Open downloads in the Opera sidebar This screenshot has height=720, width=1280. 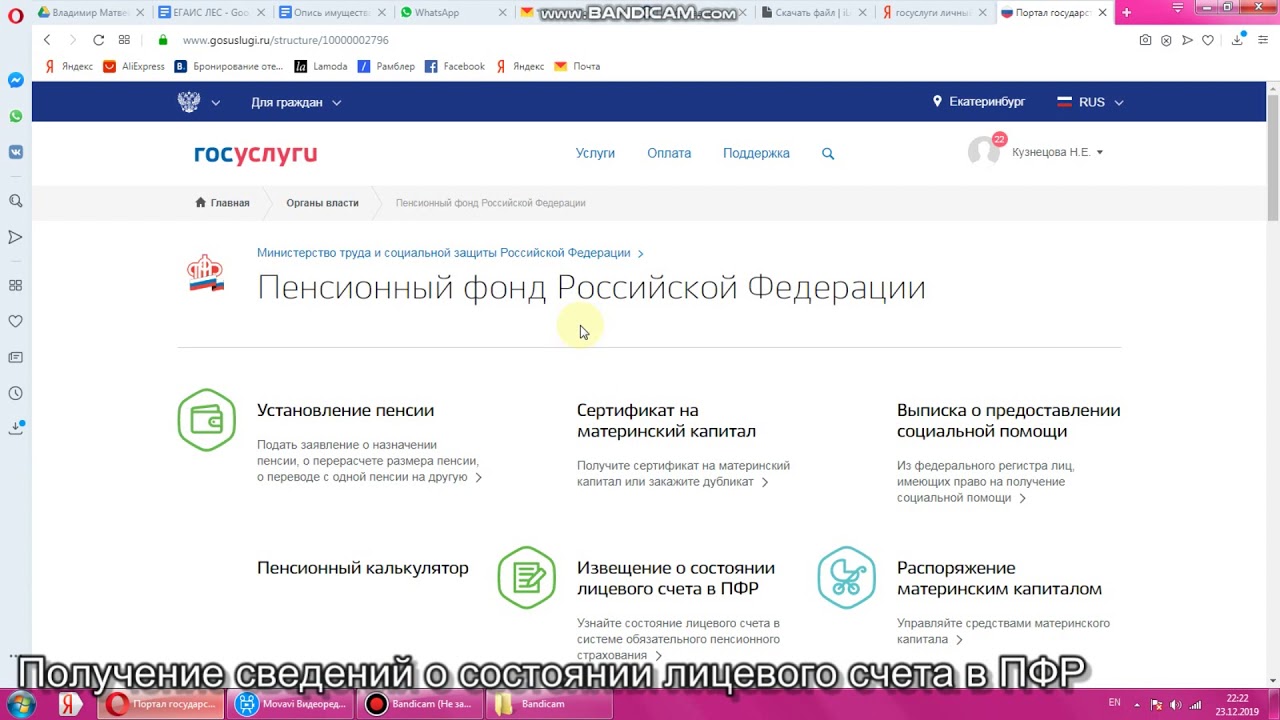[16, 428]
